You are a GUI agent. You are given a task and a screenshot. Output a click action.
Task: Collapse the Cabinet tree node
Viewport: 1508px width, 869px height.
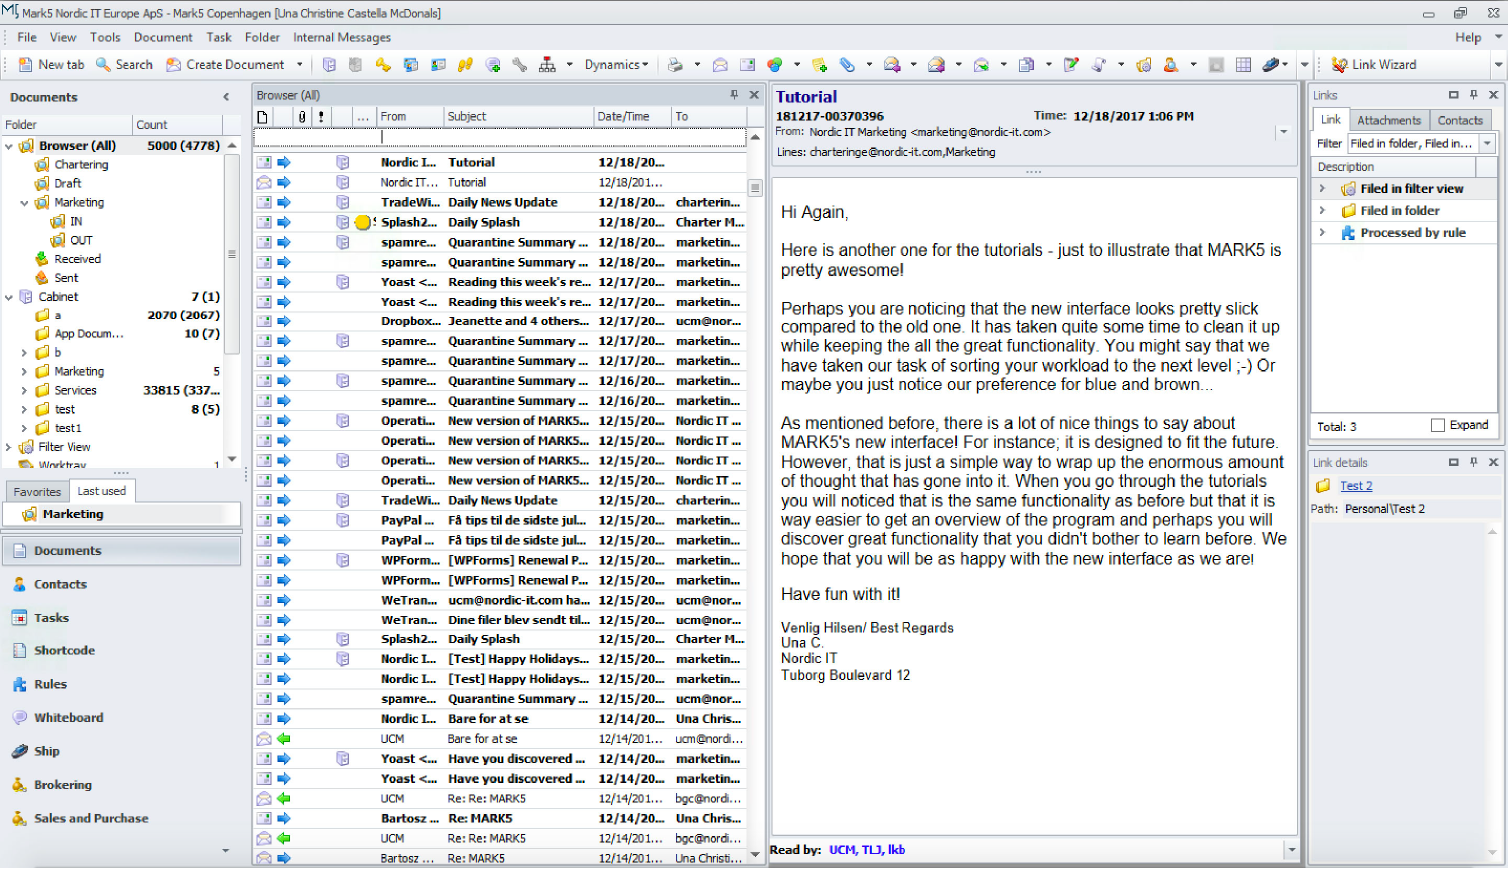pyautogui.click(x=9, y=297)
